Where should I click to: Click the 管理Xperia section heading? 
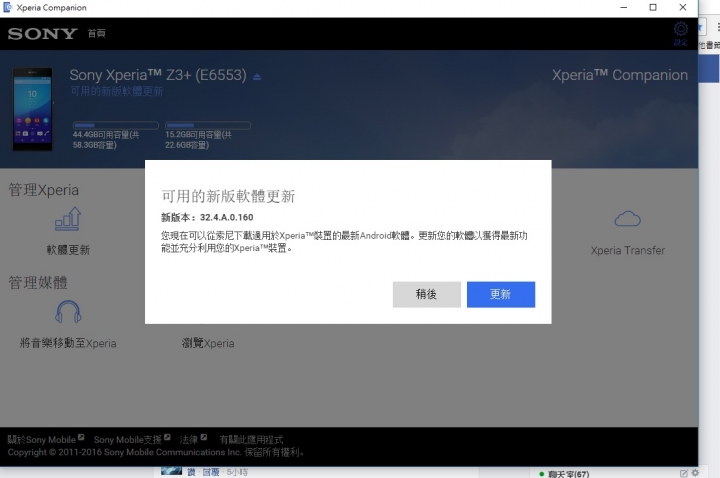(x=44, y=190)
